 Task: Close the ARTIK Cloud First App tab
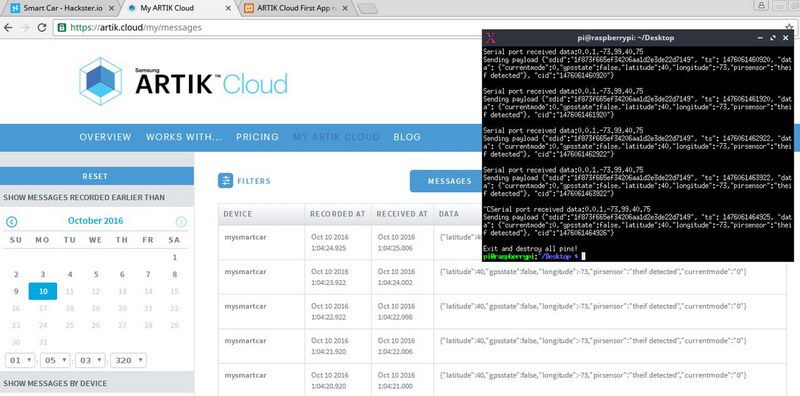(345, 9)
